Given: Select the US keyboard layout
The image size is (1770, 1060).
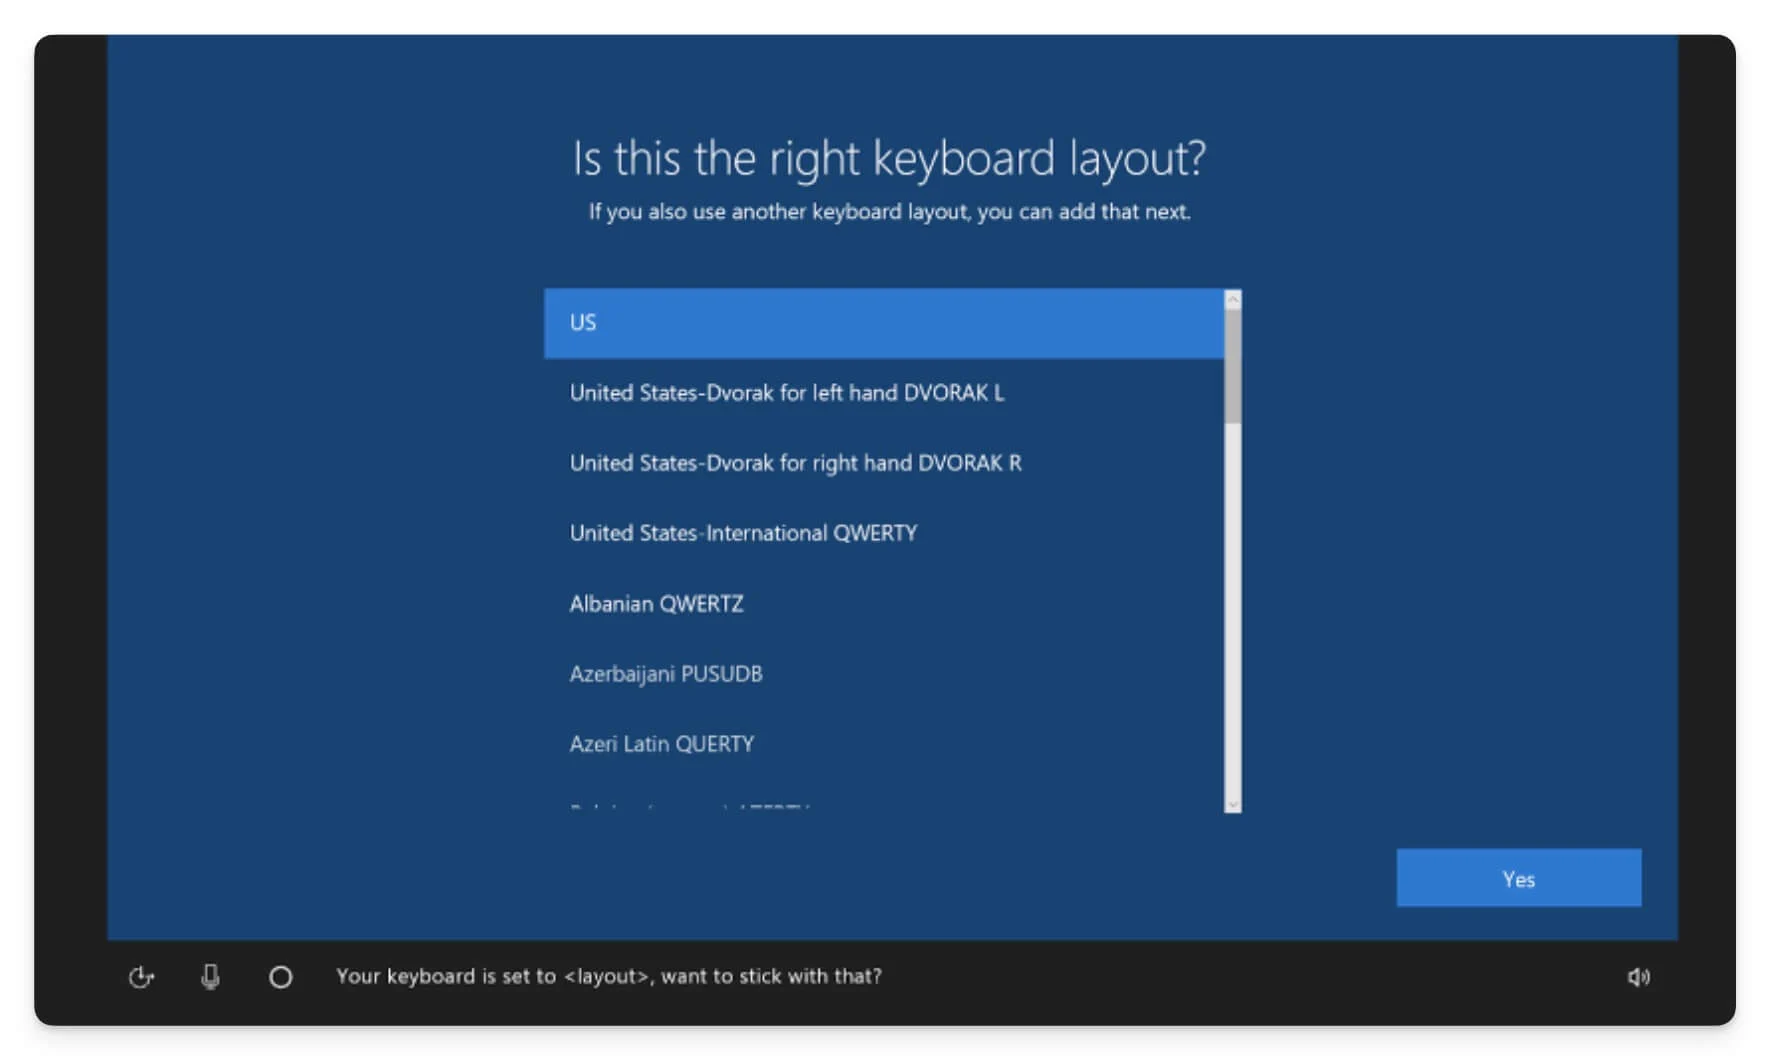Looking at the screenshot, I should tap(884, 323).
